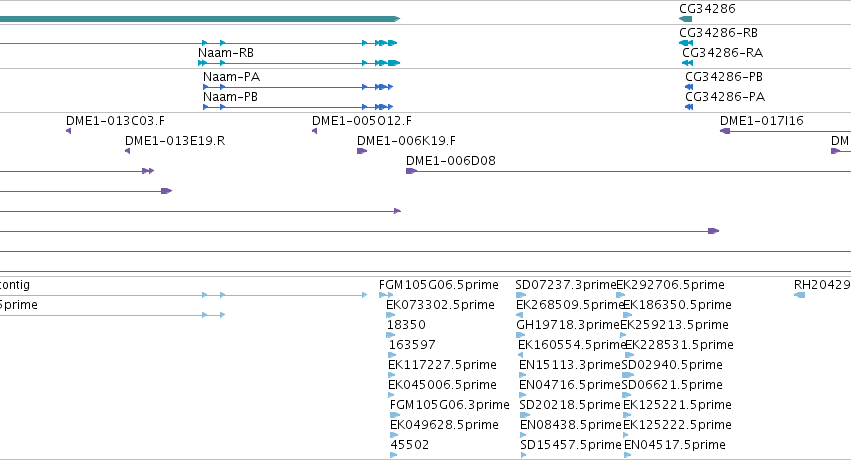Open the SD06621.5prime EST label

tap(672, 385)
